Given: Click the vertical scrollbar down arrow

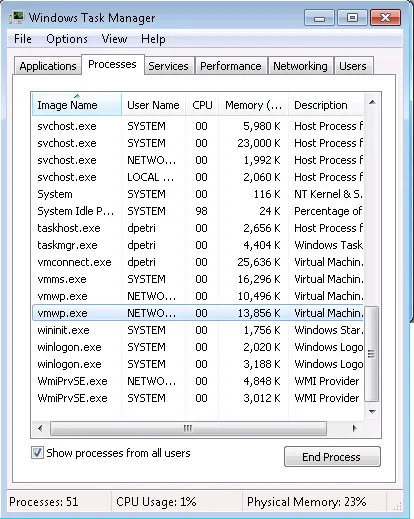Looking at the screenshot, I should click(372, 412).
